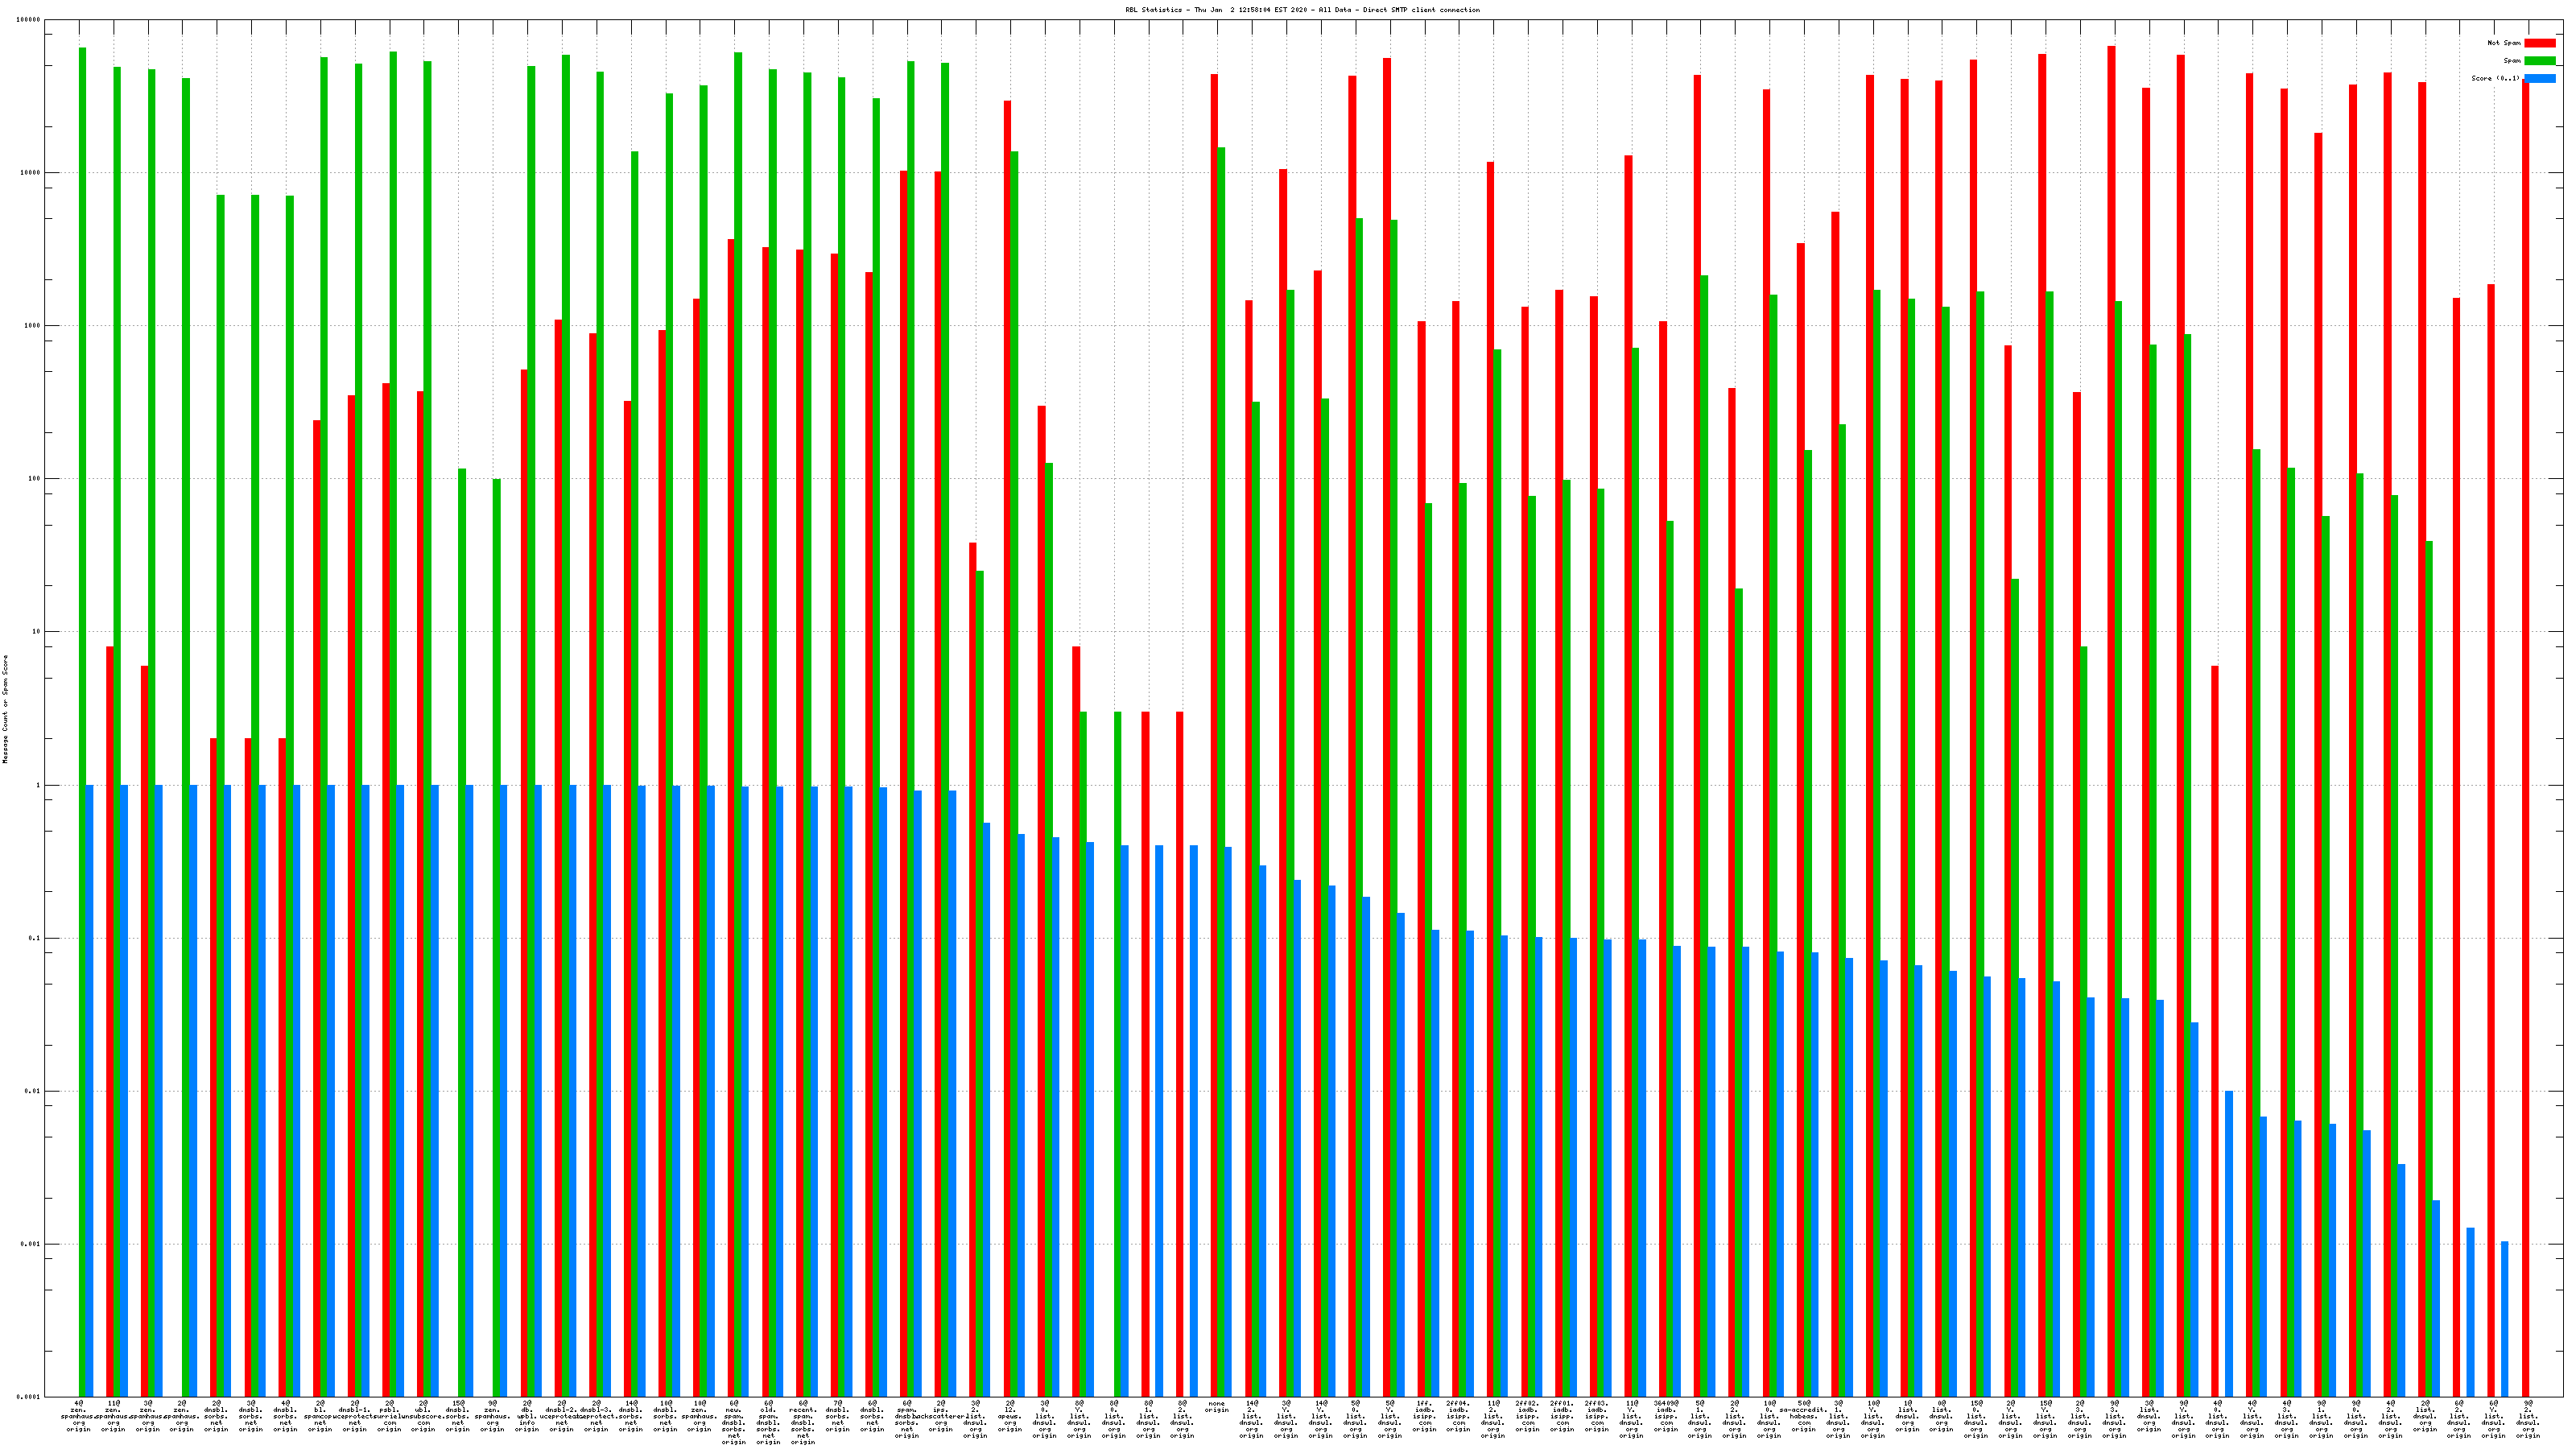Image resolution: width=2576 pixels, height=1449 pixels.
Task: Click the ips.backscatterer.org x-axis label
Action: pos(941,1416)
